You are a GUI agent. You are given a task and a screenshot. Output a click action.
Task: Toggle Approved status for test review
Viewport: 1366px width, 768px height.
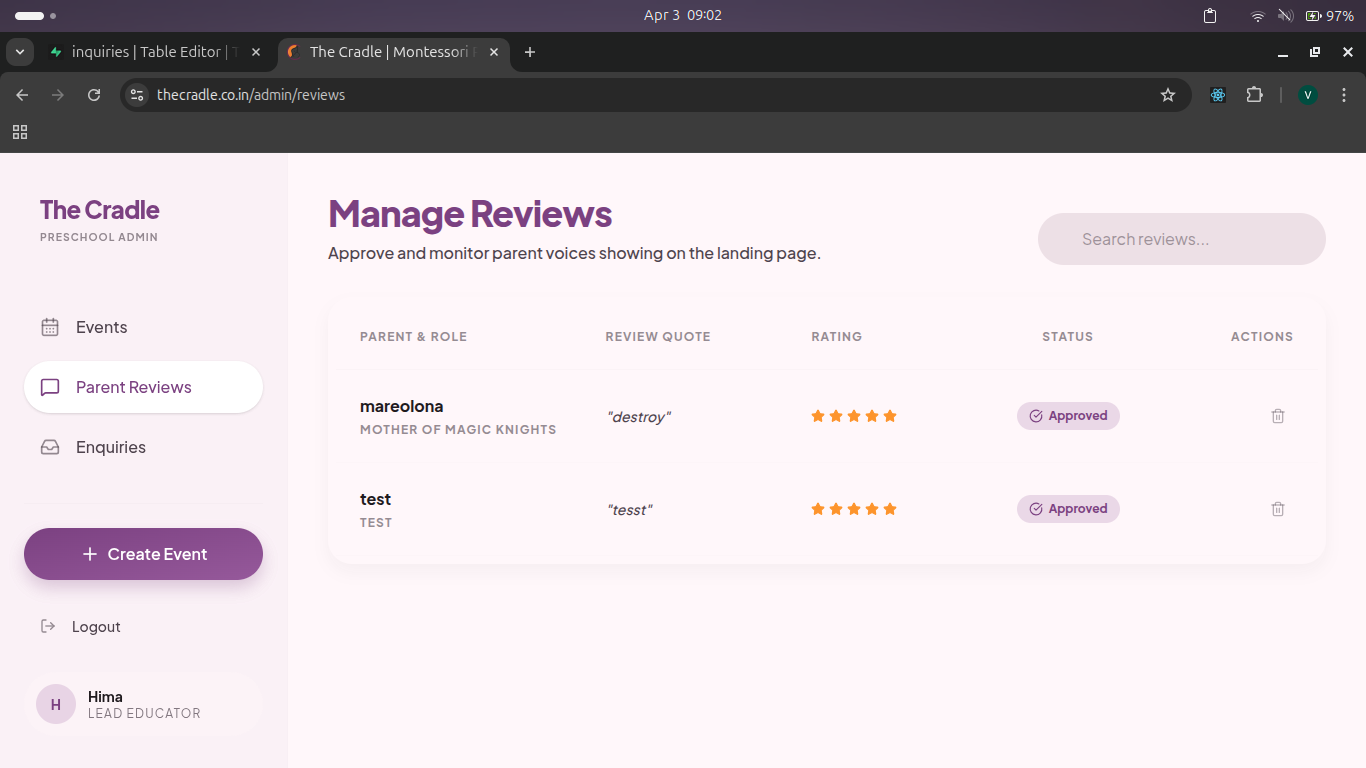point(1068,509)
